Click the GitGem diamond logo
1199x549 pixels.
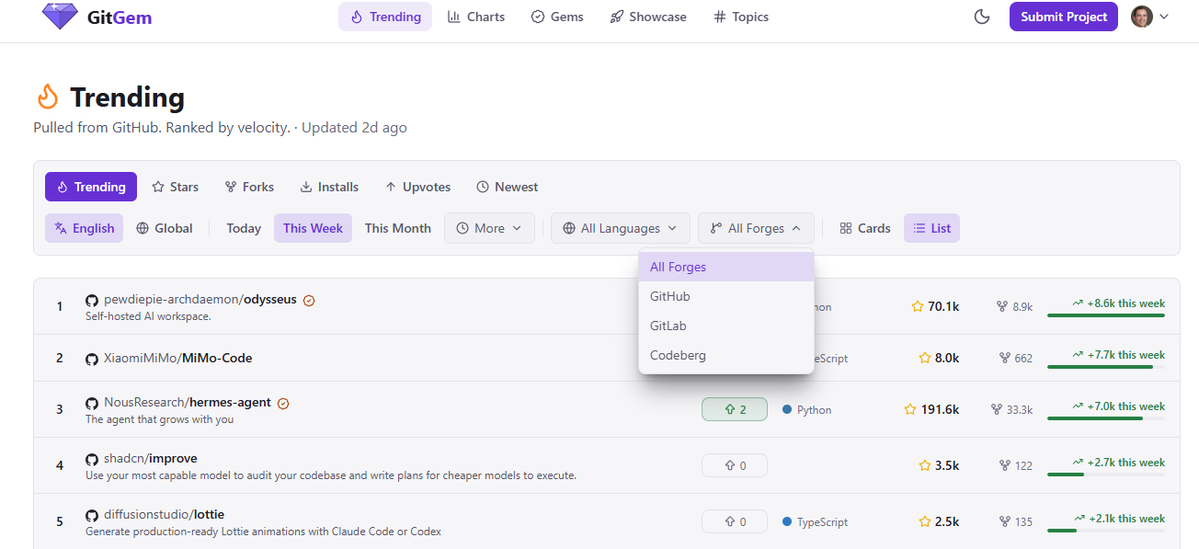point(60,16)
